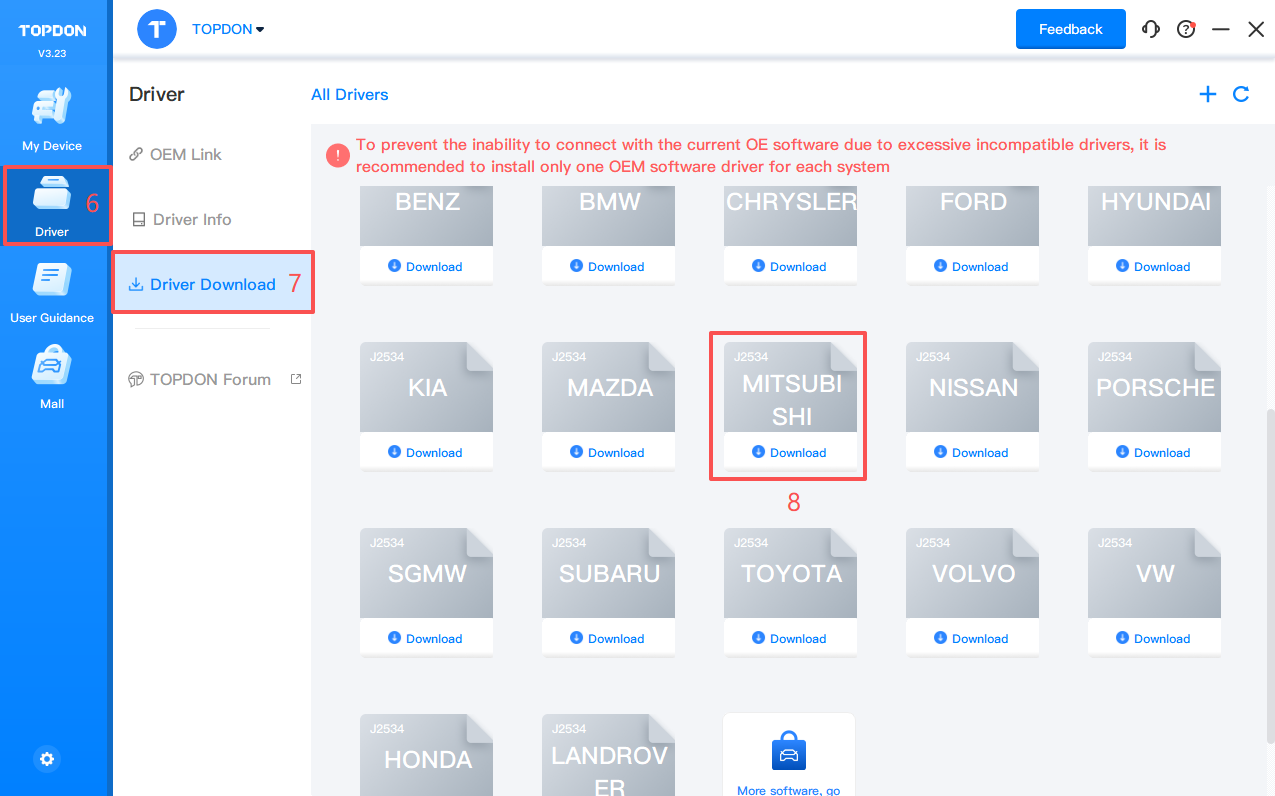Open settings gear at bottom left
Image resolution: width=1275 pixels, height=796 pixels.
[x=47, y=759]
